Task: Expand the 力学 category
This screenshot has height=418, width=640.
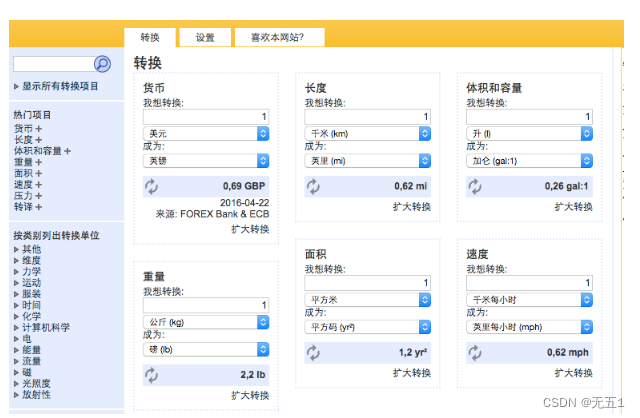Action: [27, 271]
